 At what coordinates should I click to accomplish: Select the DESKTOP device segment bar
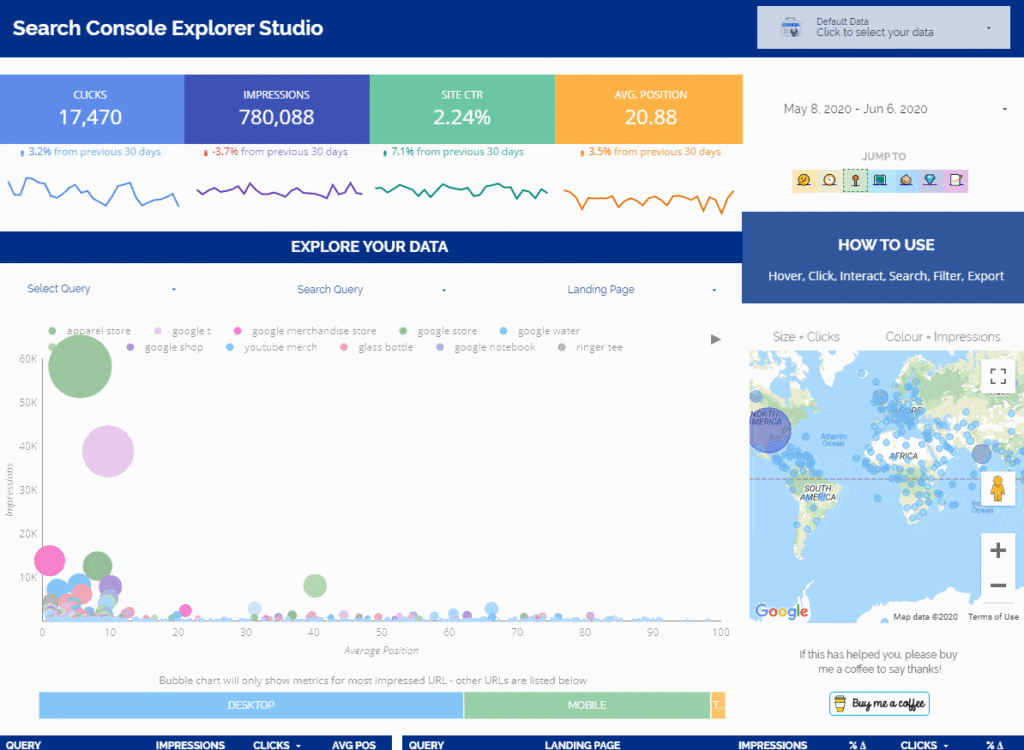pyautogui.click(x=251, y=706)
